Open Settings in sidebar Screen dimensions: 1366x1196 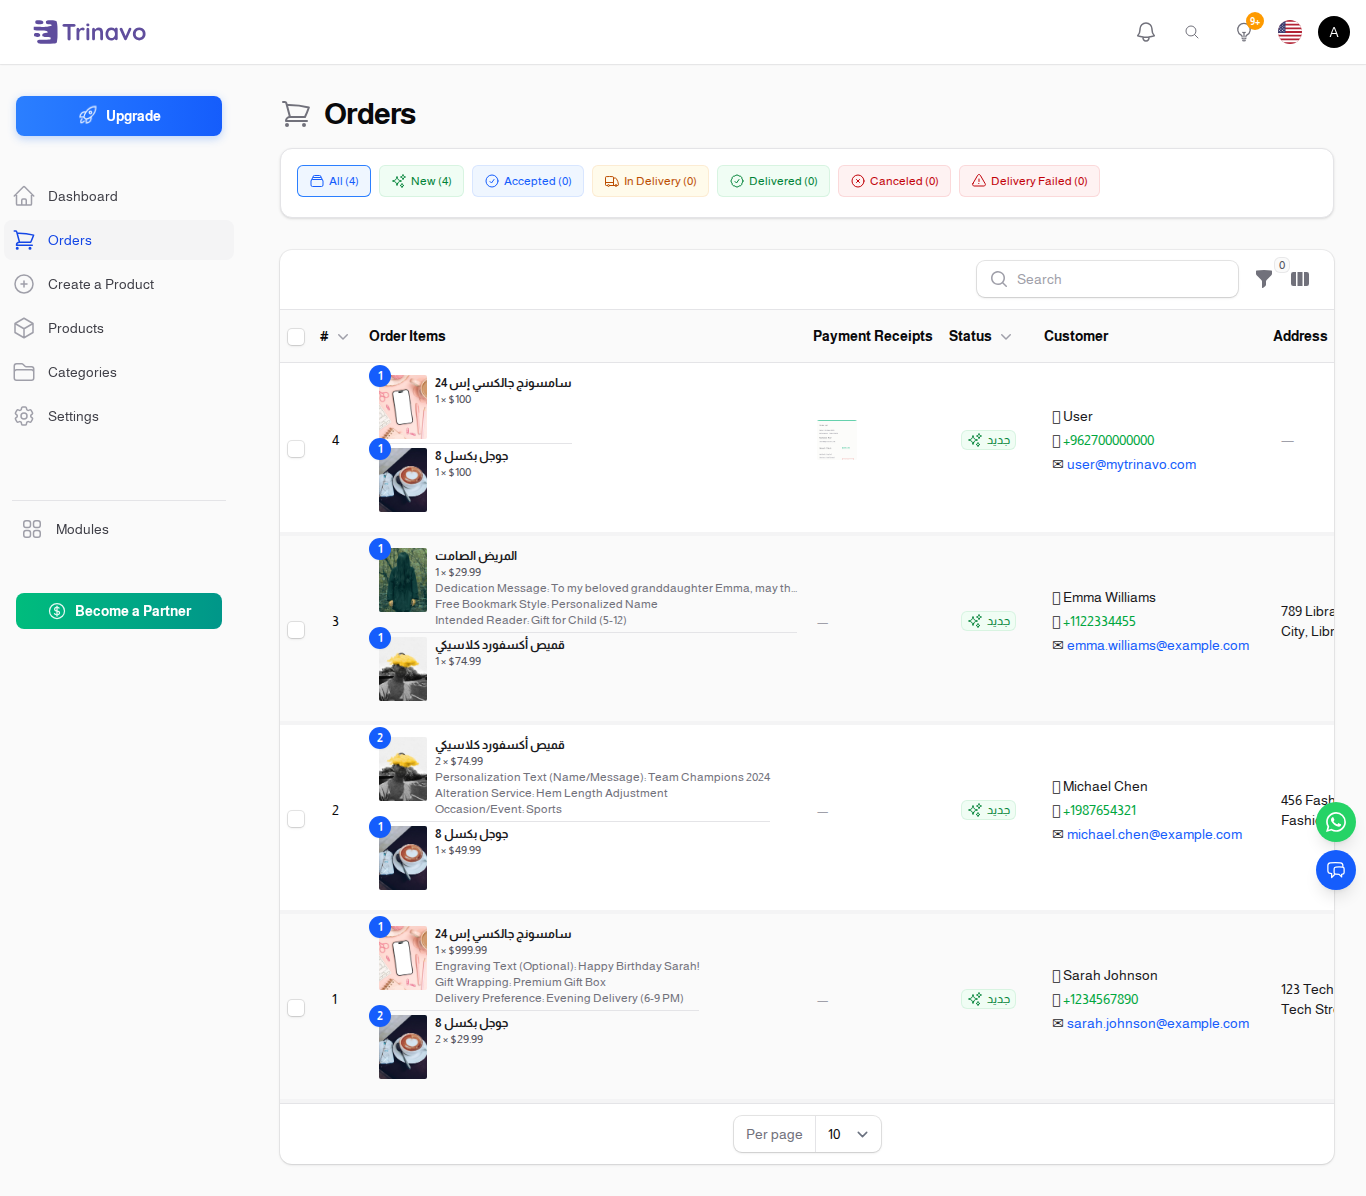[x=119, y=416]
